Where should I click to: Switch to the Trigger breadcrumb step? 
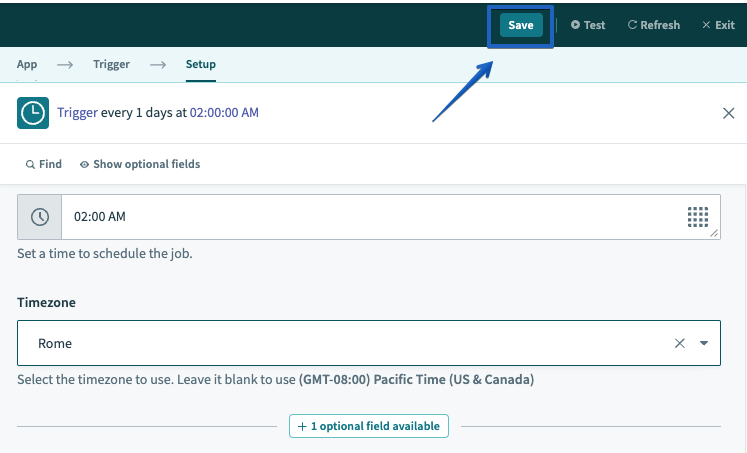(x=111, y=64)
